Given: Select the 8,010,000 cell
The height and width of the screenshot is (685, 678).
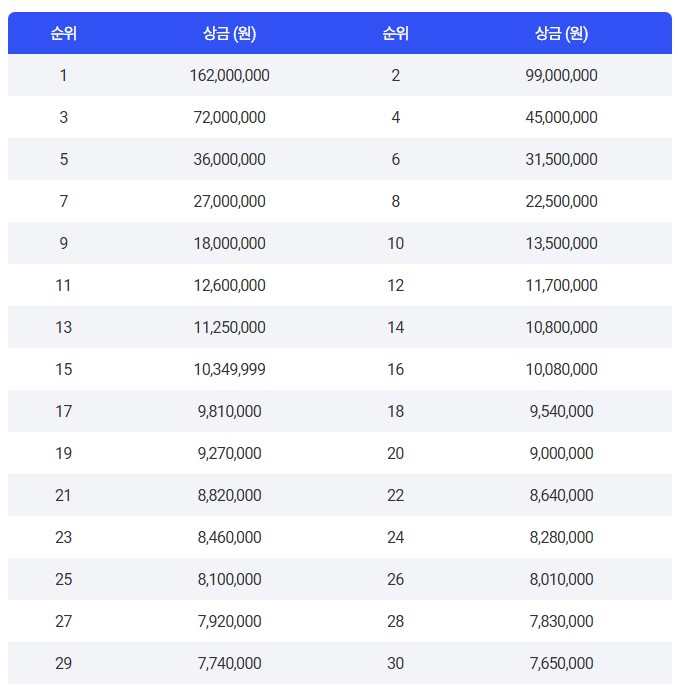Looking at the screenshot, I should pyautogui.click(x=561, y=579).
